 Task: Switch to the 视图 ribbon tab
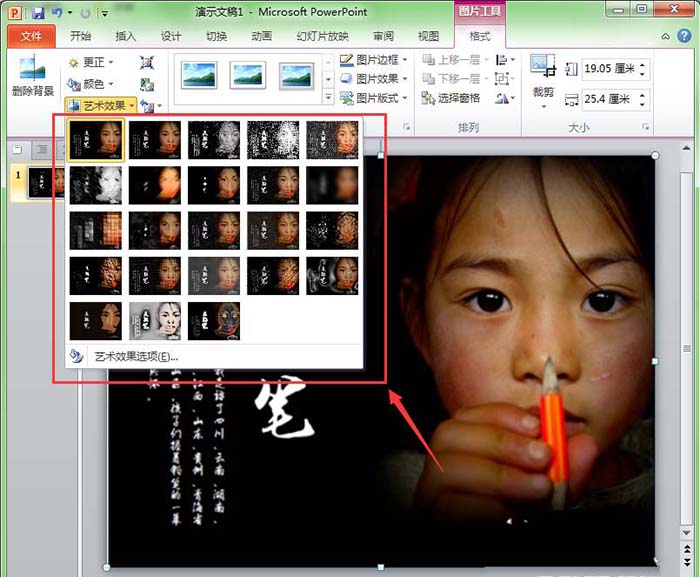[x=429, y=36]
